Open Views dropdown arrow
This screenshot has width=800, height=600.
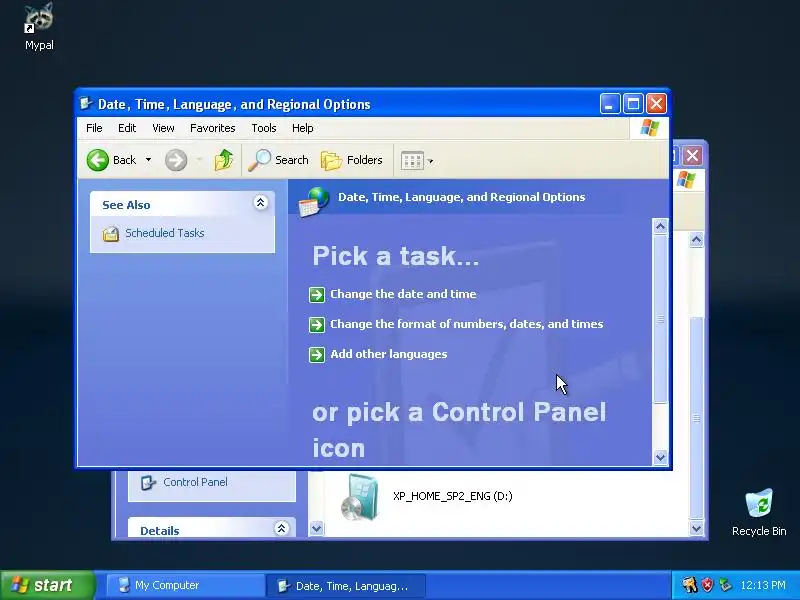(430, 161)
